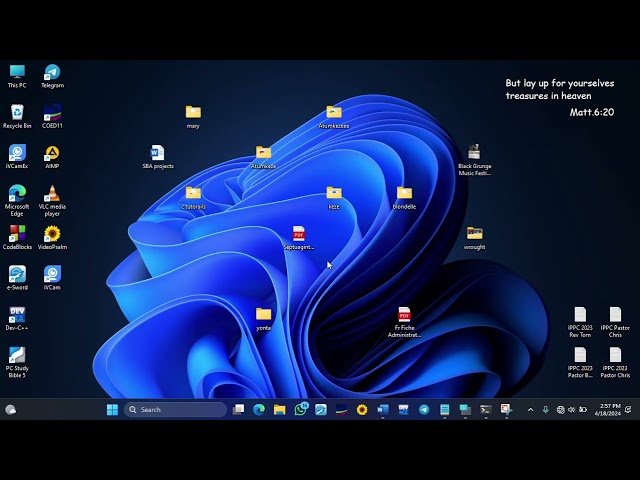Click the battery tray icon

coord(583,409)
